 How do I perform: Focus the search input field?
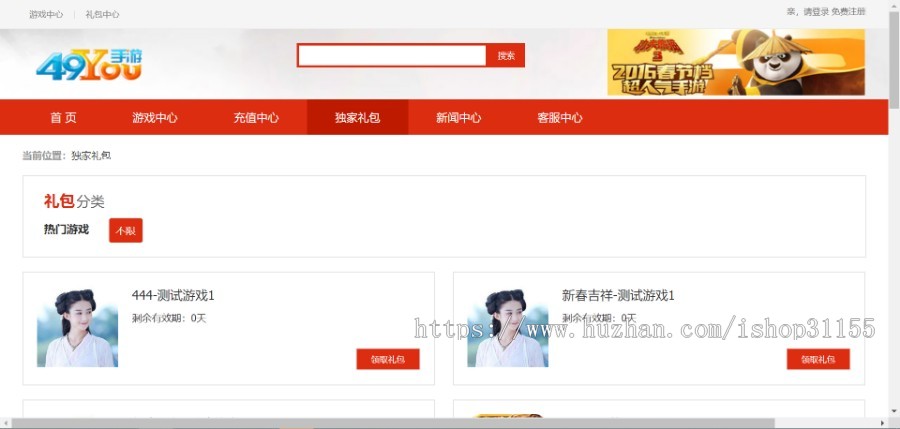(x=391, y=56)
